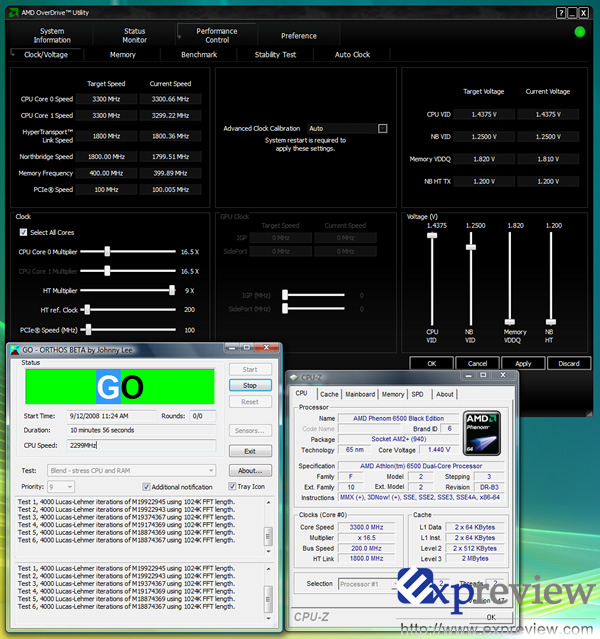Minimize the ORTHOS window
Image resolution: width=600 pixels, height=639 pixels.
(x=232, y=348)
